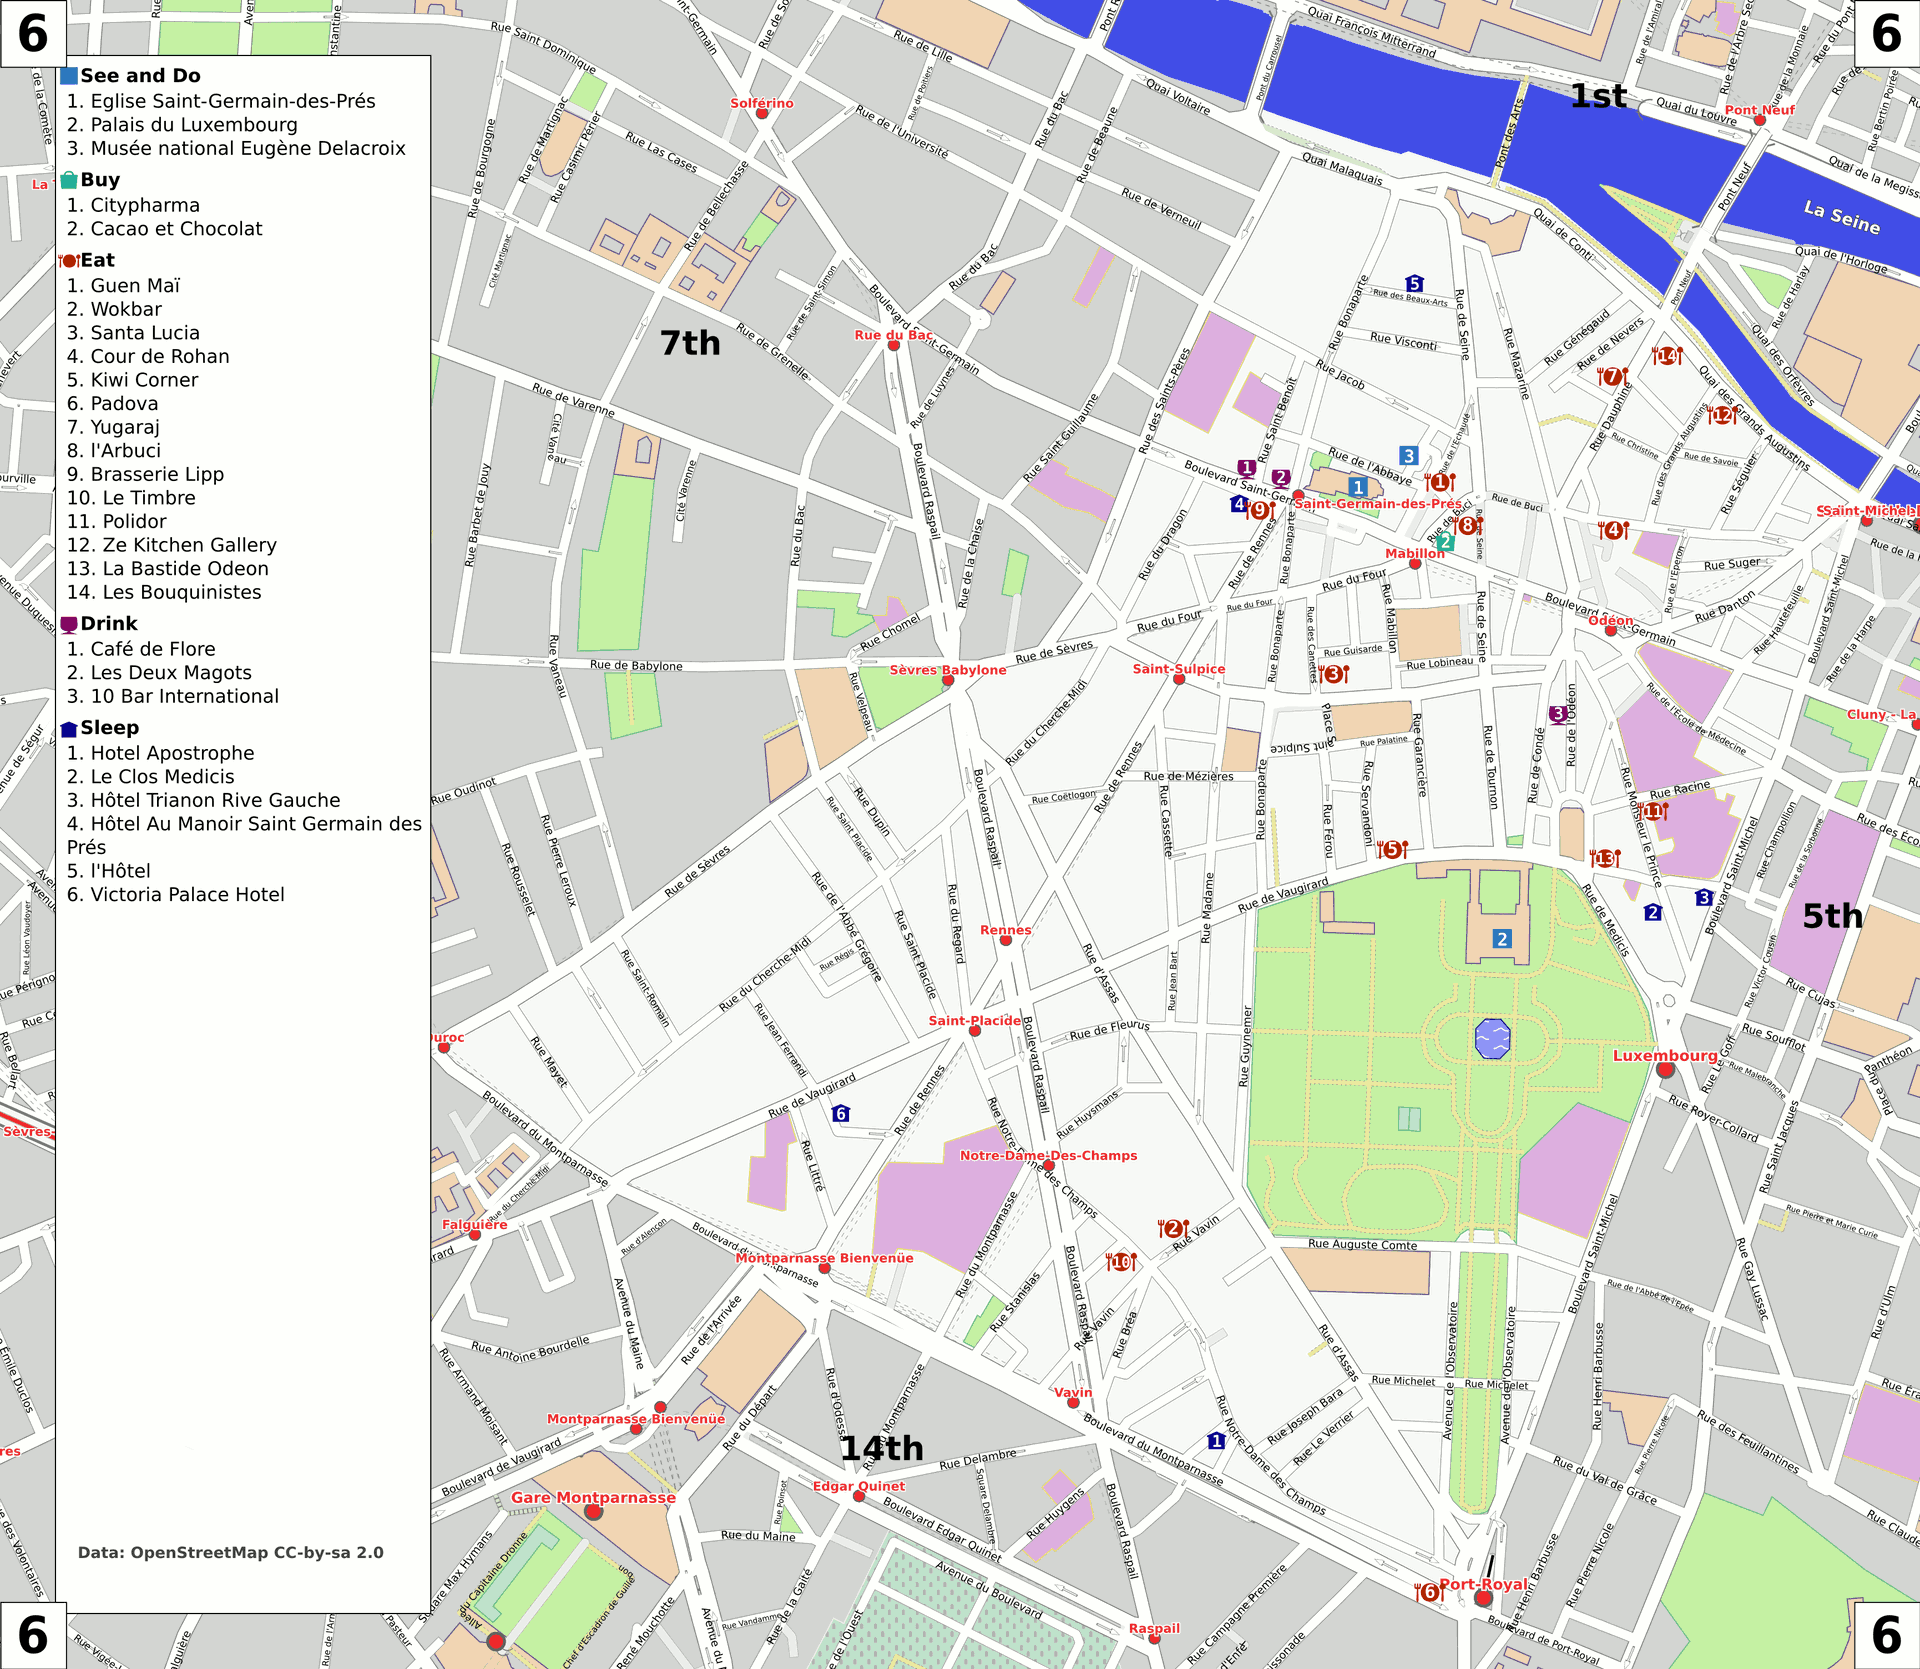Image resolution: width=1920 pixels, height=1669 pixels.
Task: Click the red Odéon station label
Action: 1611,620
